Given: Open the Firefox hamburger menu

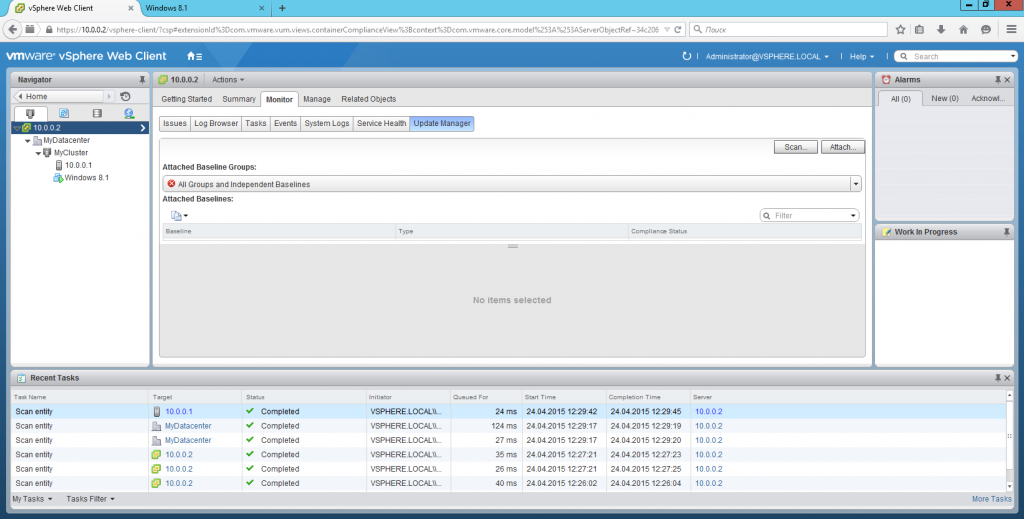Looking at the screenshot, I should click(x=1011, y=29).
